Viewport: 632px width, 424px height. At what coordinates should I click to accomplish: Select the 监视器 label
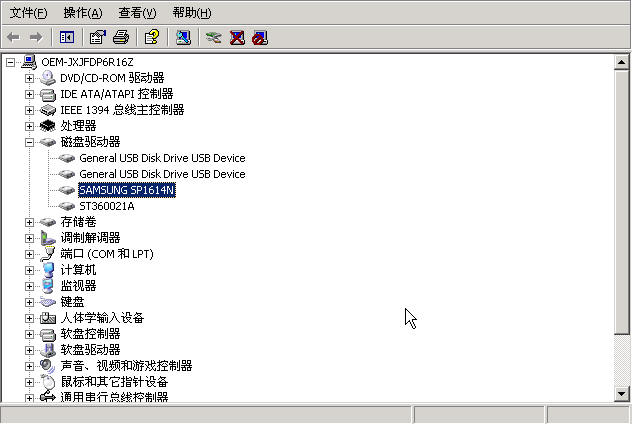point(78,286)
